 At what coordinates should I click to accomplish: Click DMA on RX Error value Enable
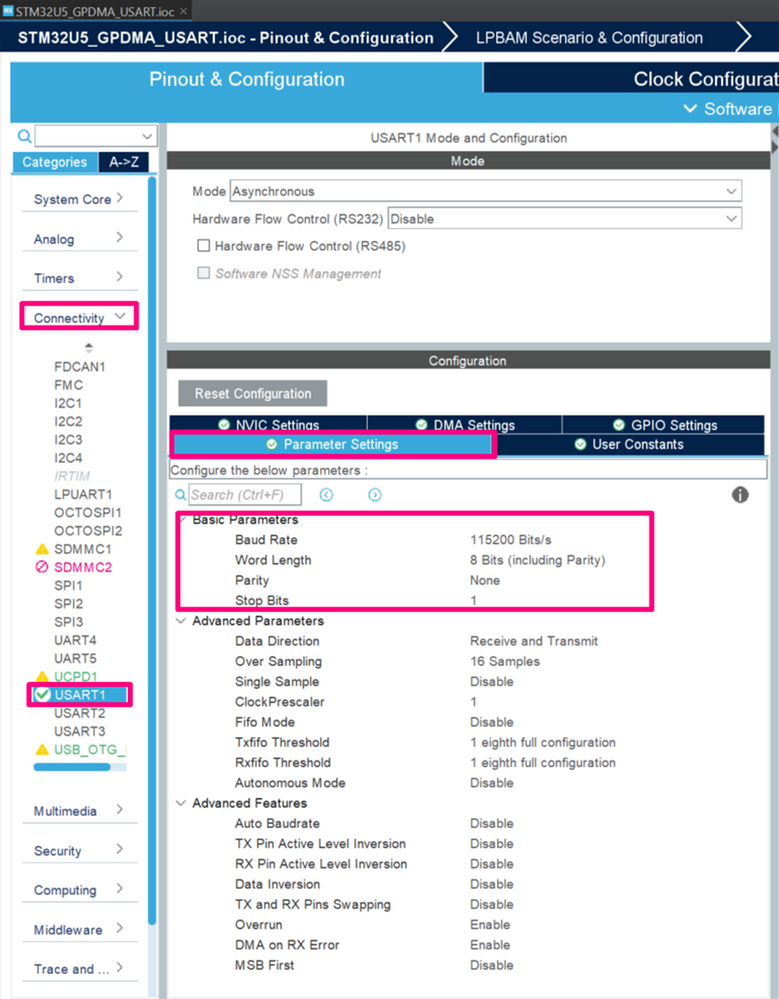coord(490,945)
